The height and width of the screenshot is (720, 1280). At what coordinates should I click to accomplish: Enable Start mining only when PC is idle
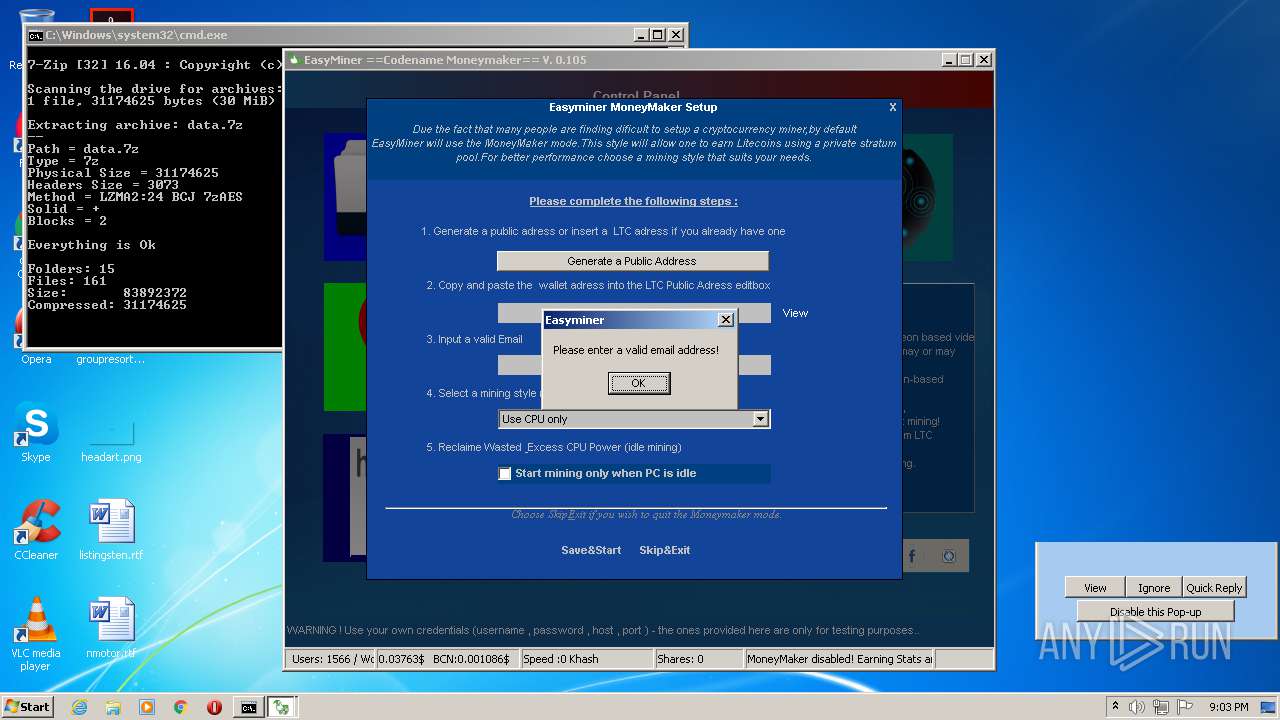pos(505,474)
